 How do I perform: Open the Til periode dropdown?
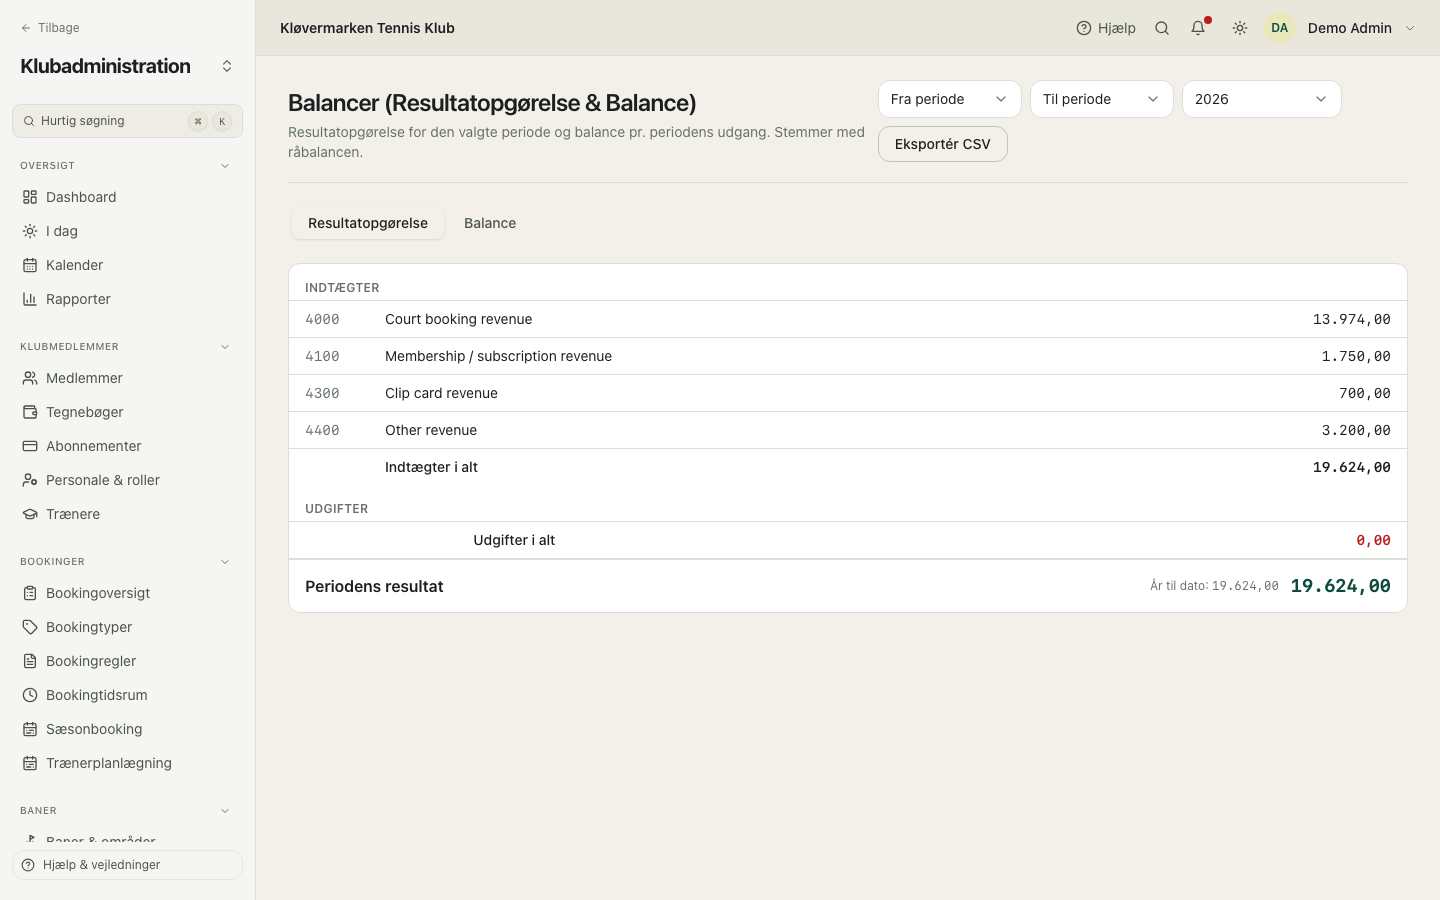point(1101,99)
